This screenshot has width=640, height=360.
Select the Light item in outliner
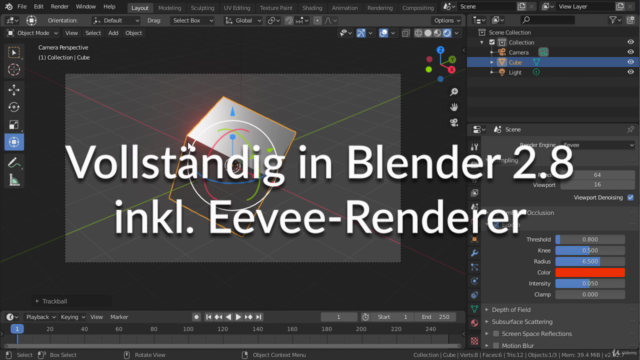[515, 72]
